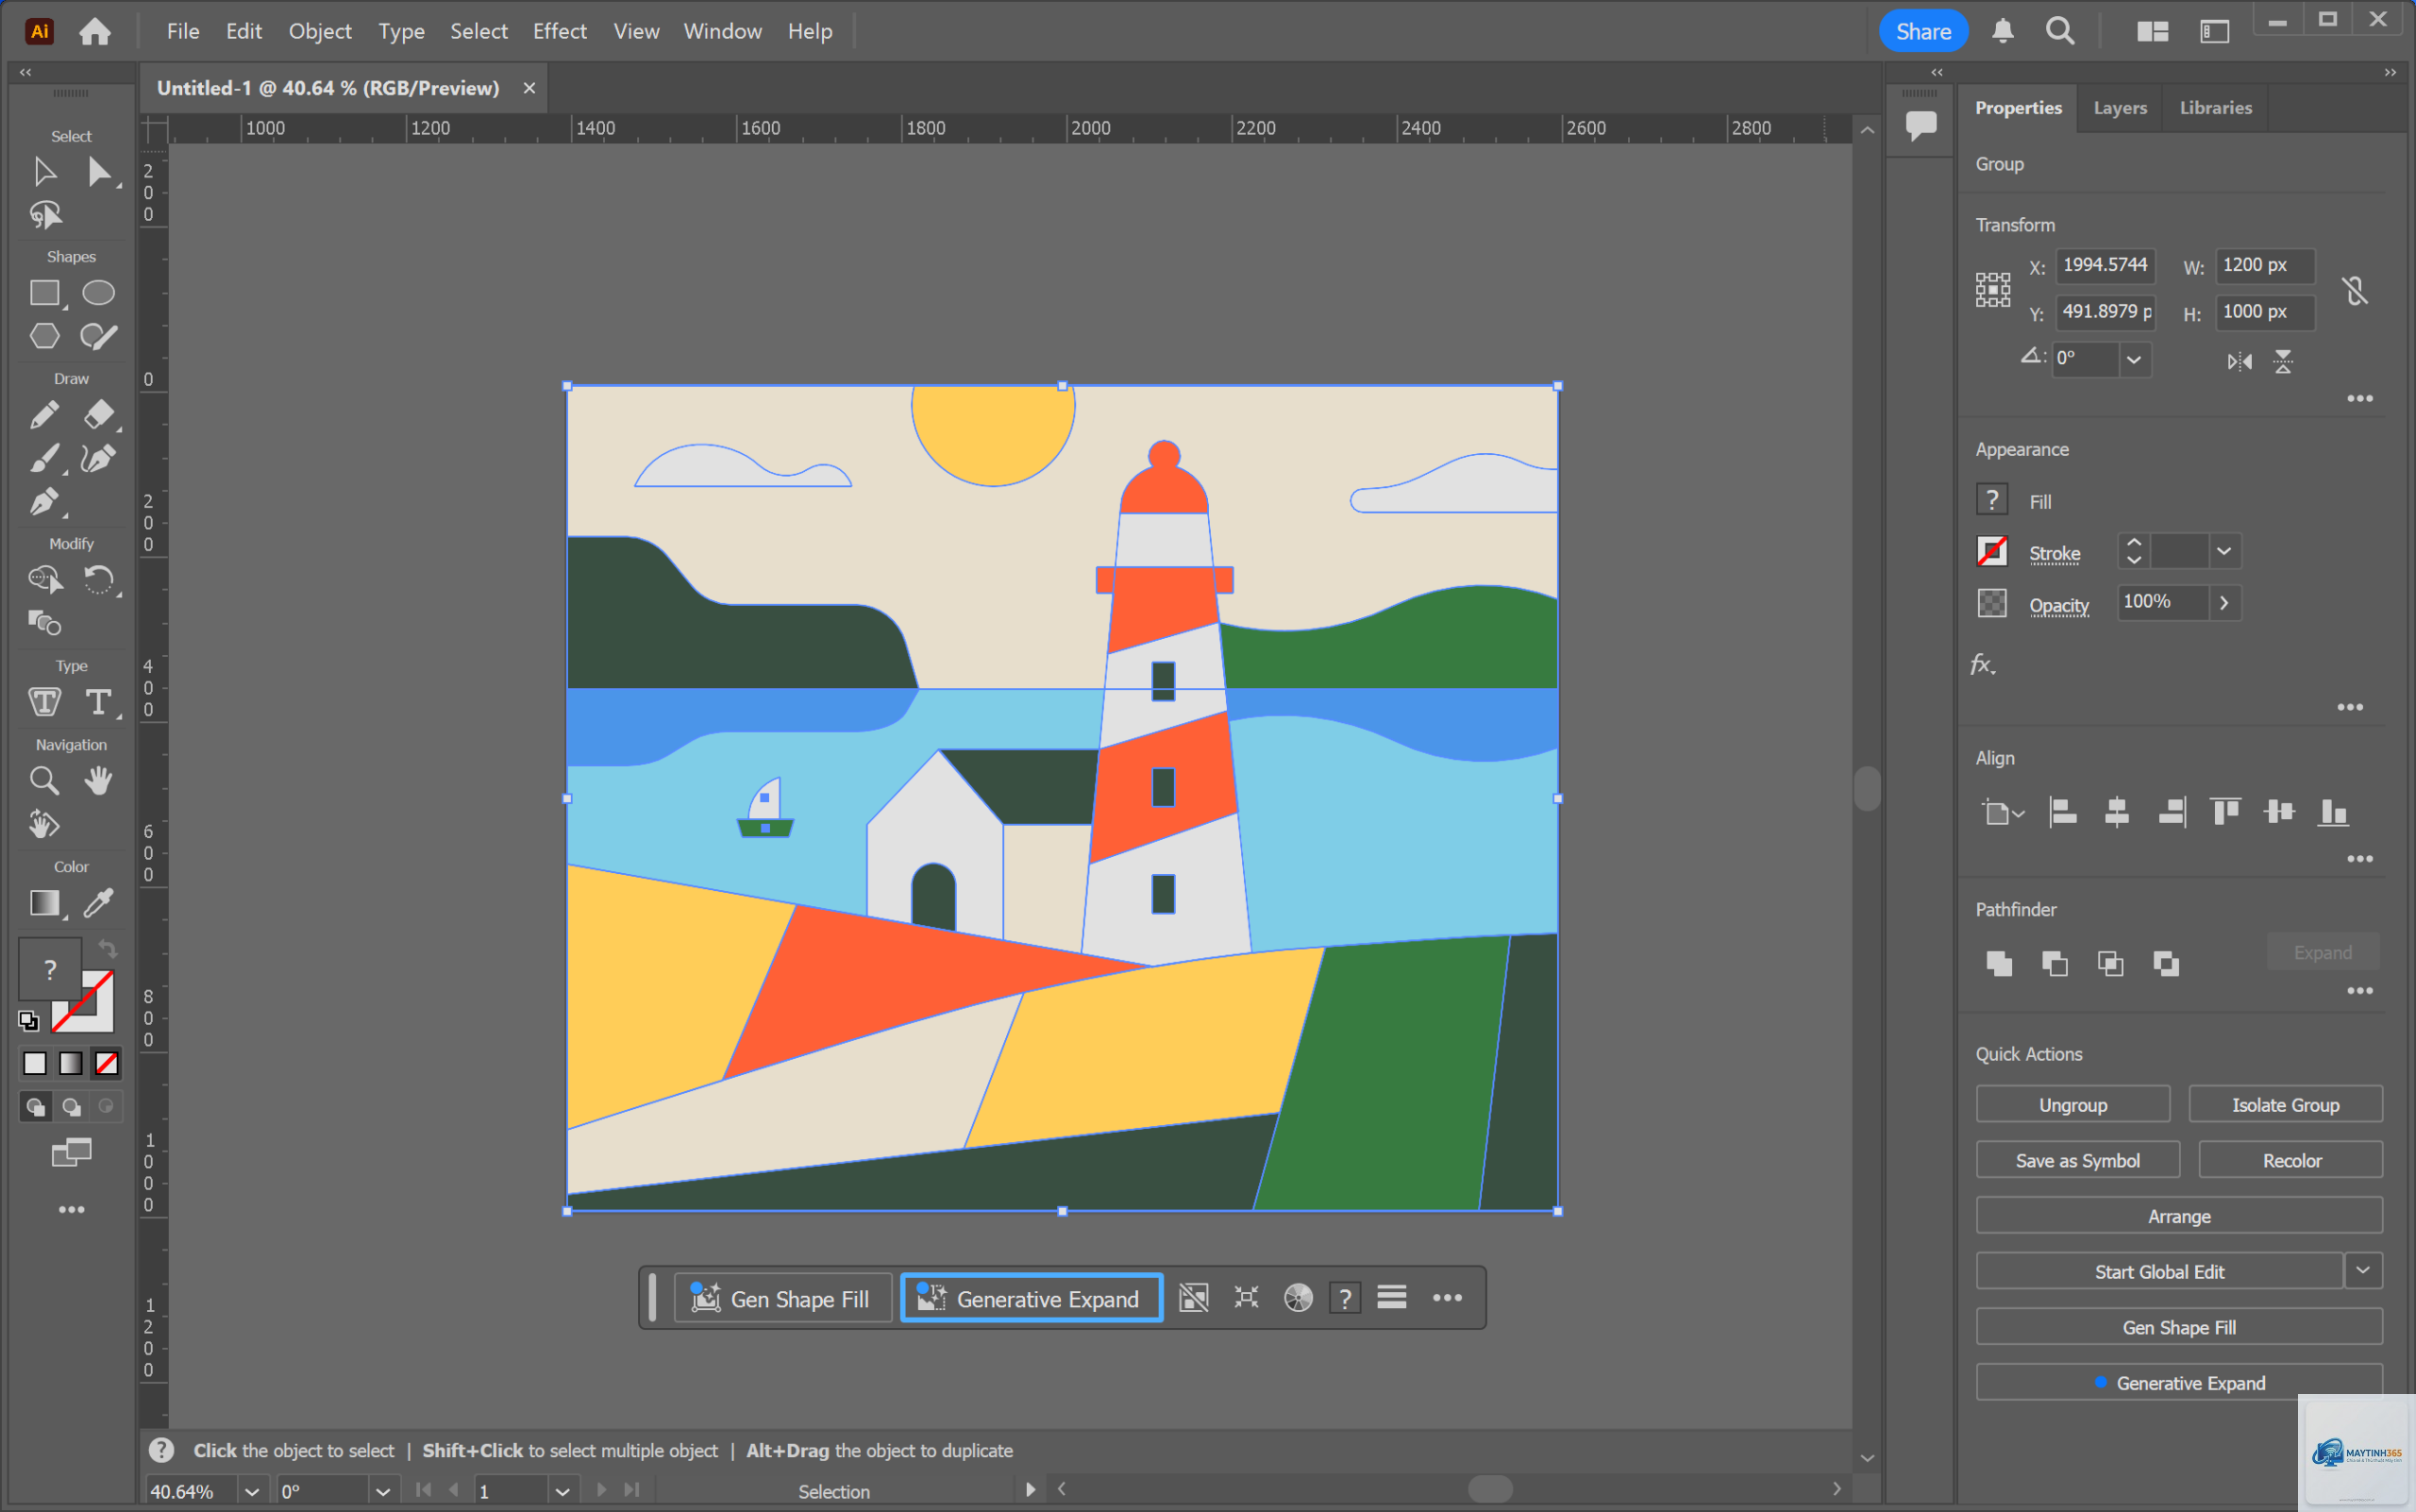
Task: Open artboard number dropdown
Action: (x=562, y=1491)
